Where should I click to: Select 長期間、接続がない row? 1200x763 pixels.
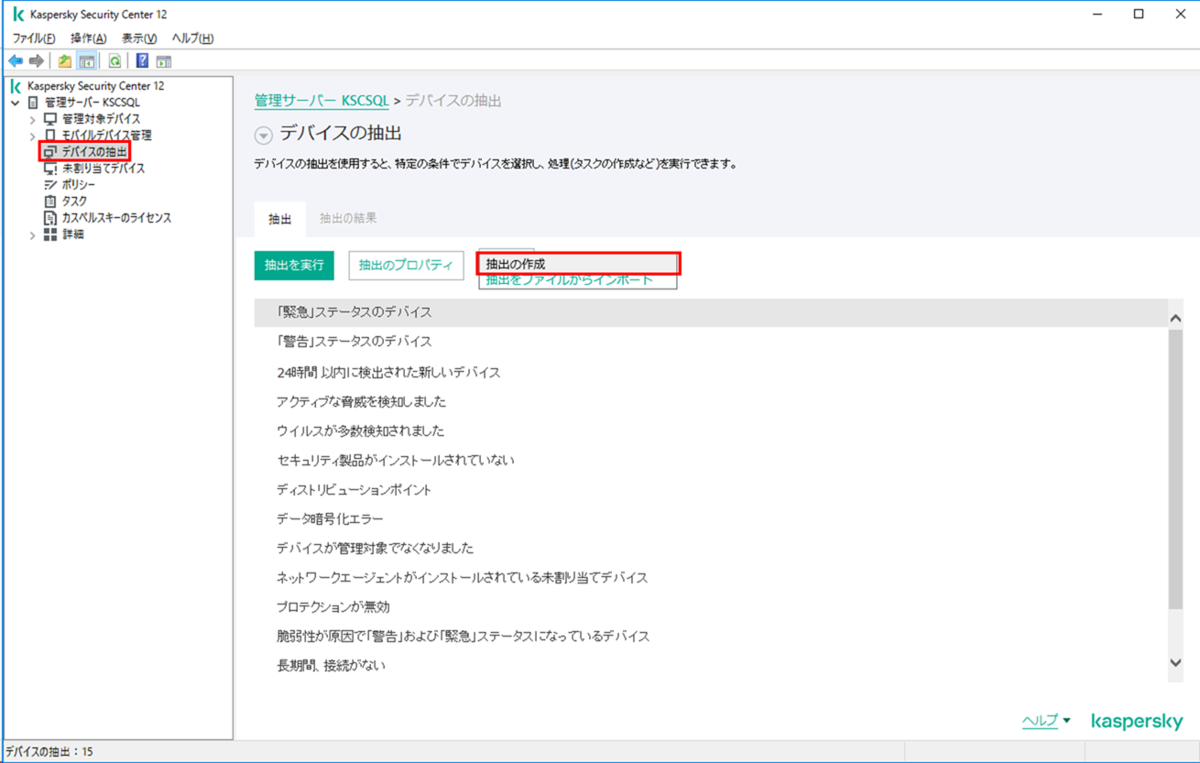pos(711,665)
